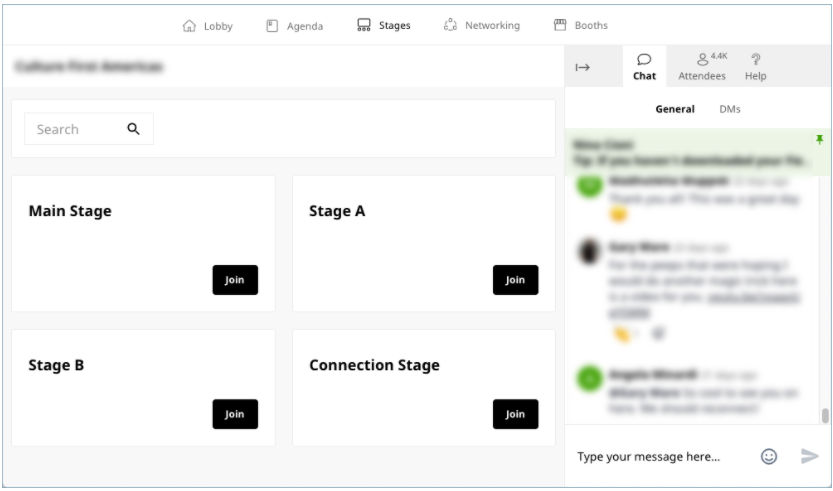Image resolution: width=833 pixels, height=491 pixels.
Task: Switch to DMs in chat
Action: 729,109
